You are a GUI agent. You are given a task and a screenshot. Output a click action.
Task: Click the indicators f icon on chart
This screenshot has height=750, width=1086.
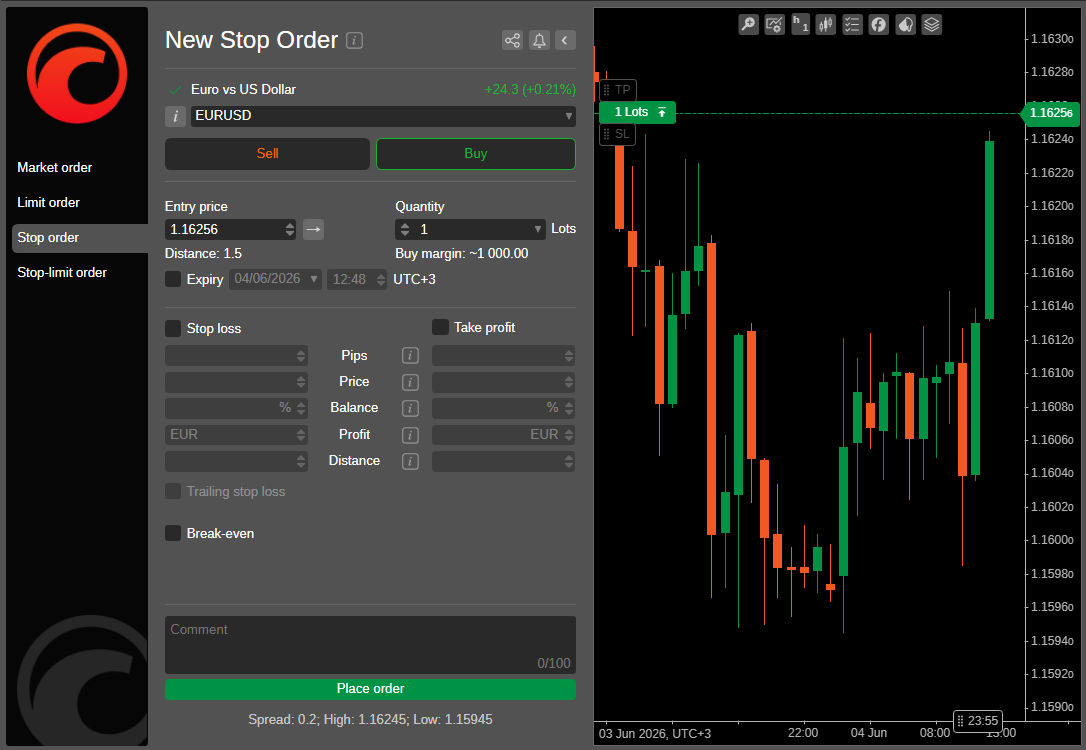pyautogui.click(x=878, y=25)
